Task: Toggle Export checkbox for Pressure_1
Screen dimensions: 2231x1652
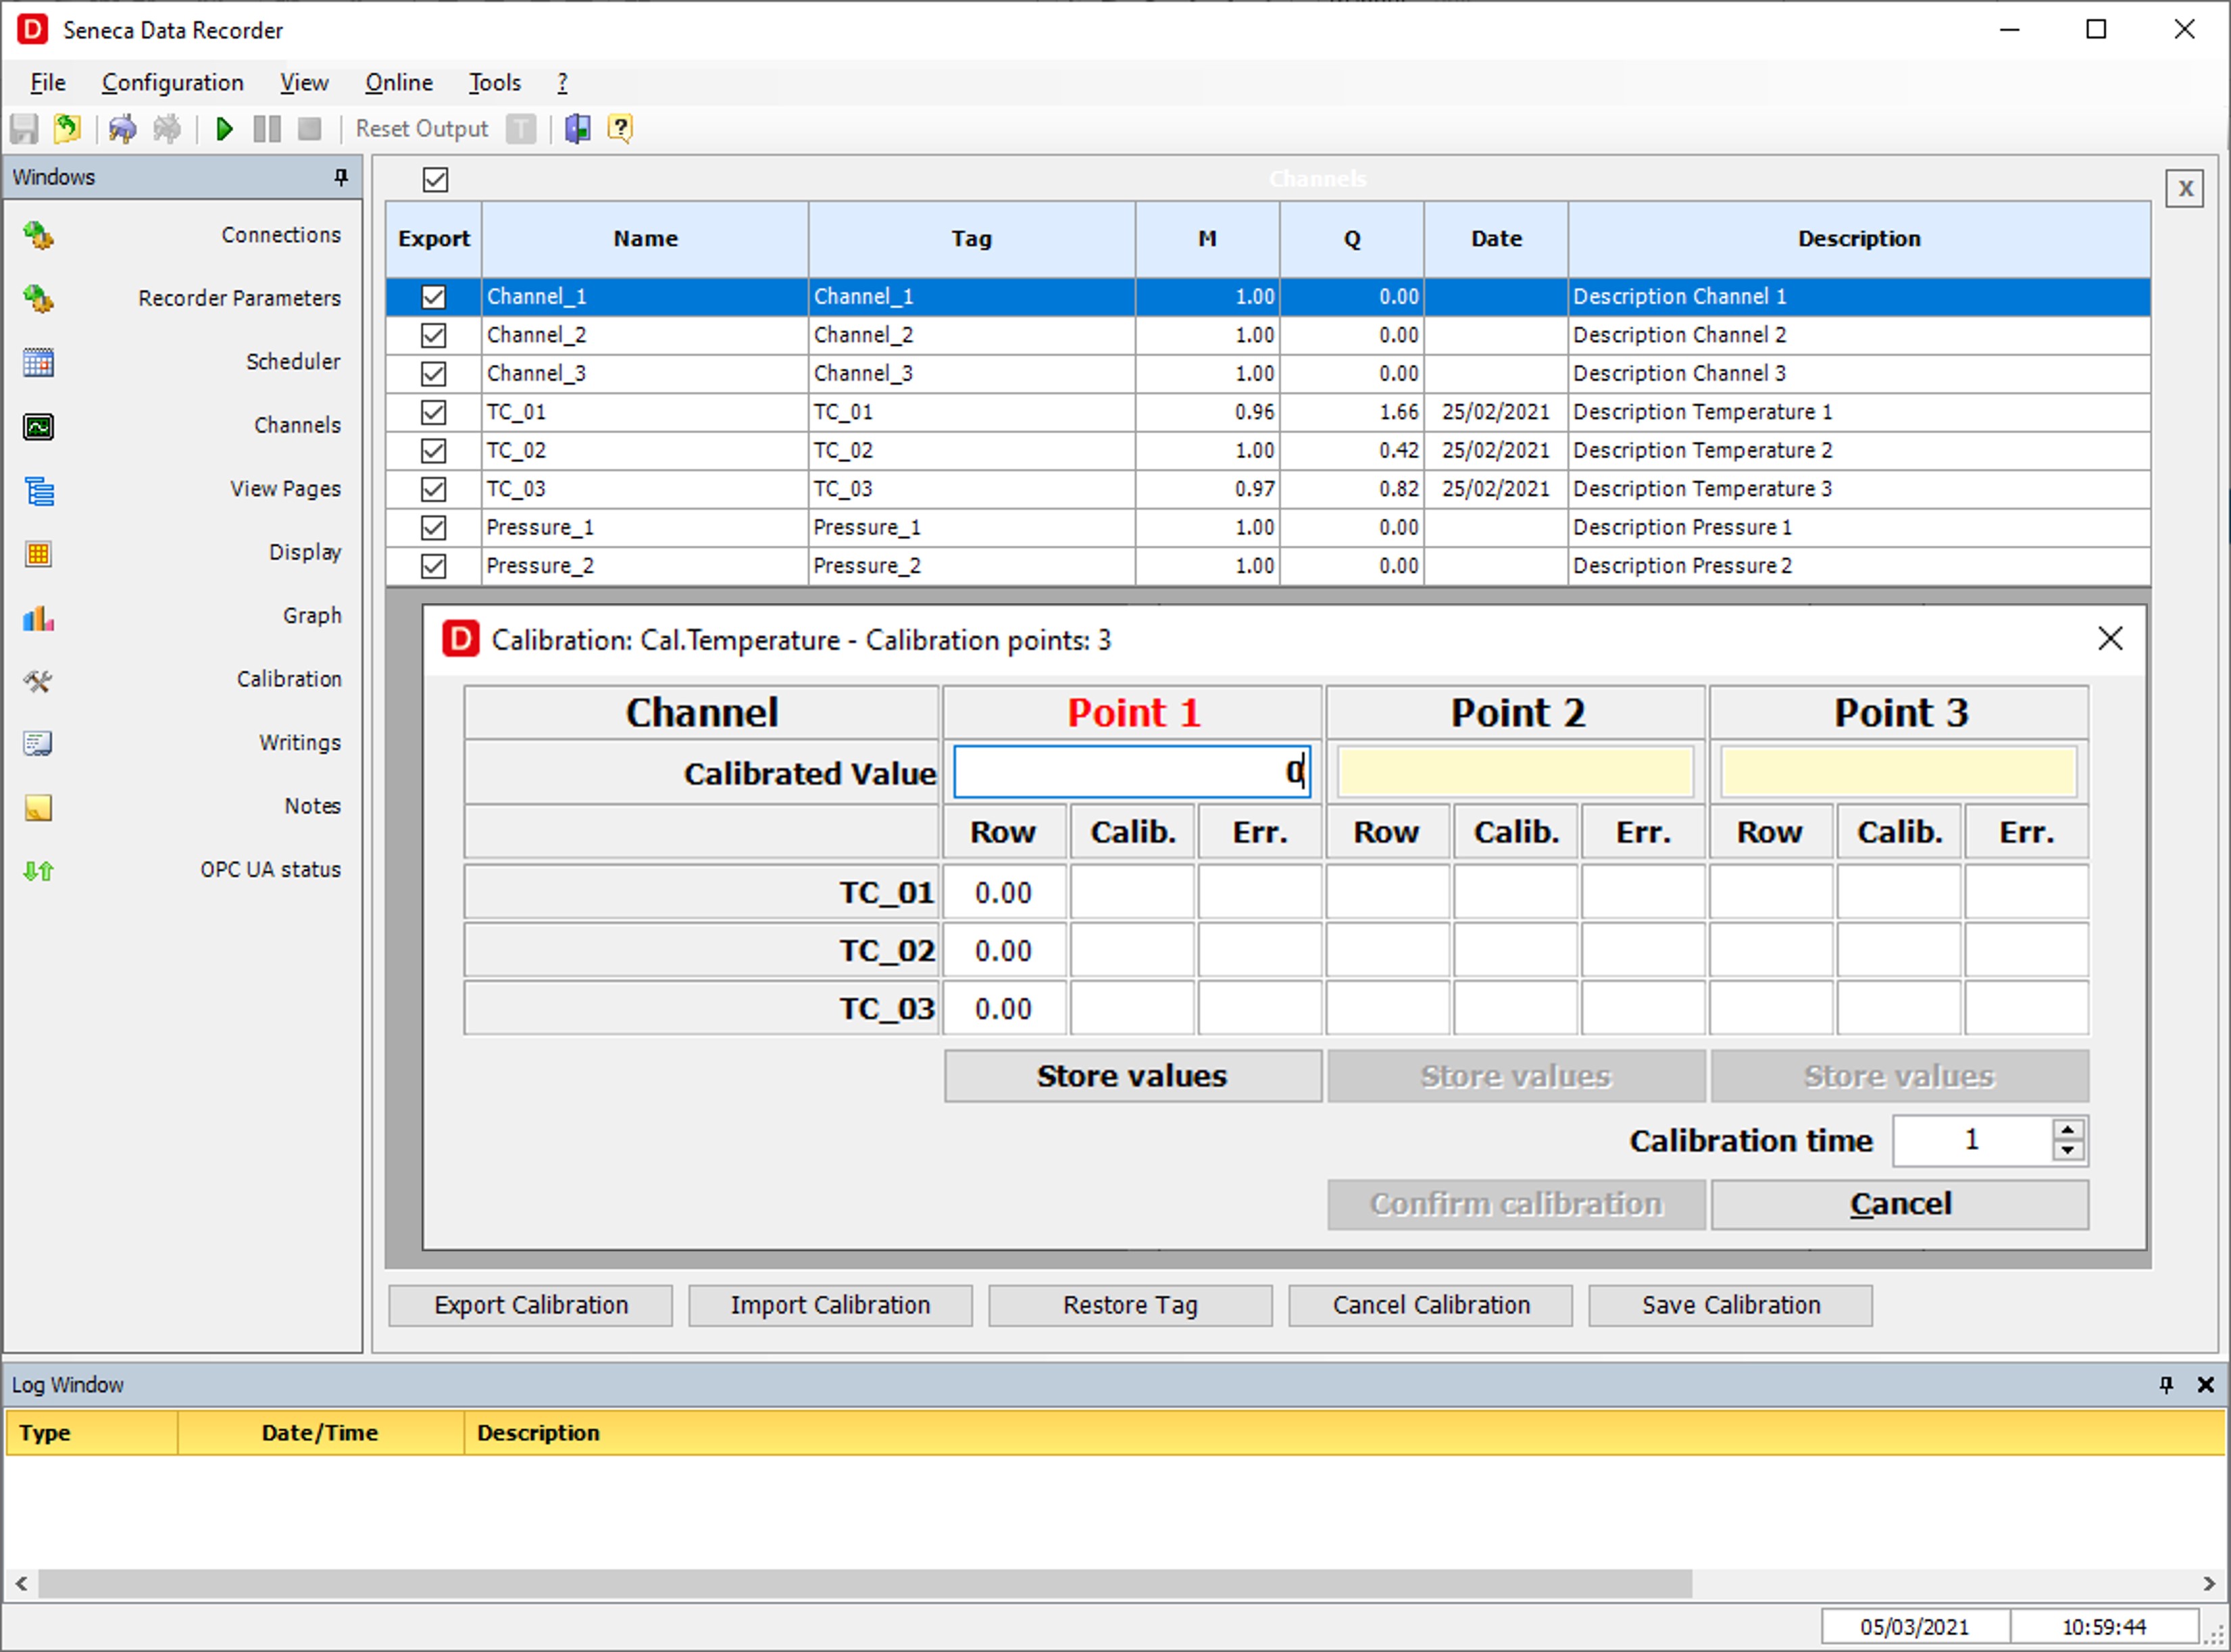Action: tap(433, 528)
